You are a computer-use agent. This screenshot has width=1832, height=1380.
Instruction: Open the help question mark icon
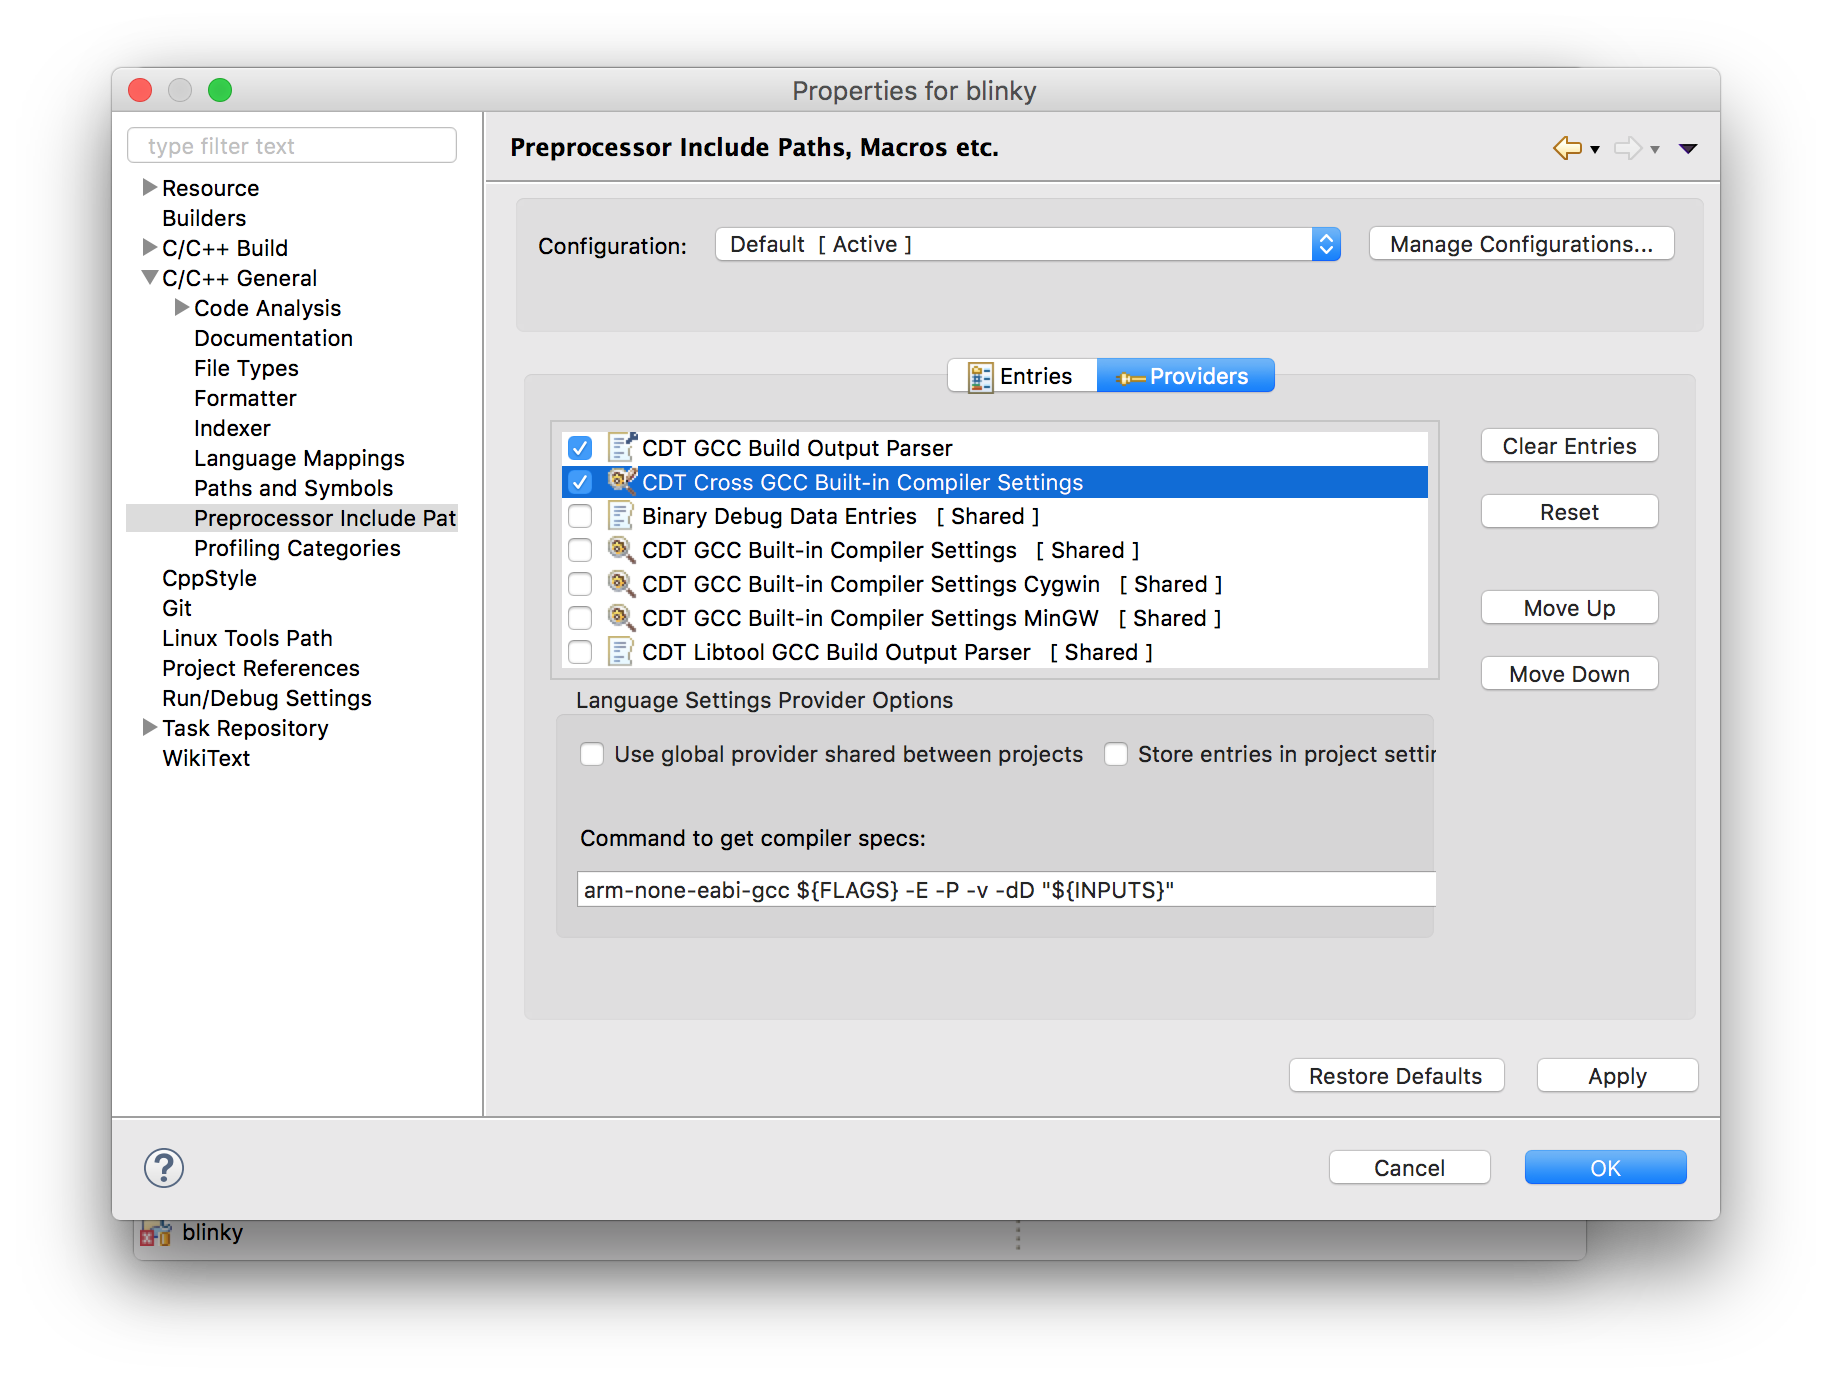click(x=164, y=1167)
